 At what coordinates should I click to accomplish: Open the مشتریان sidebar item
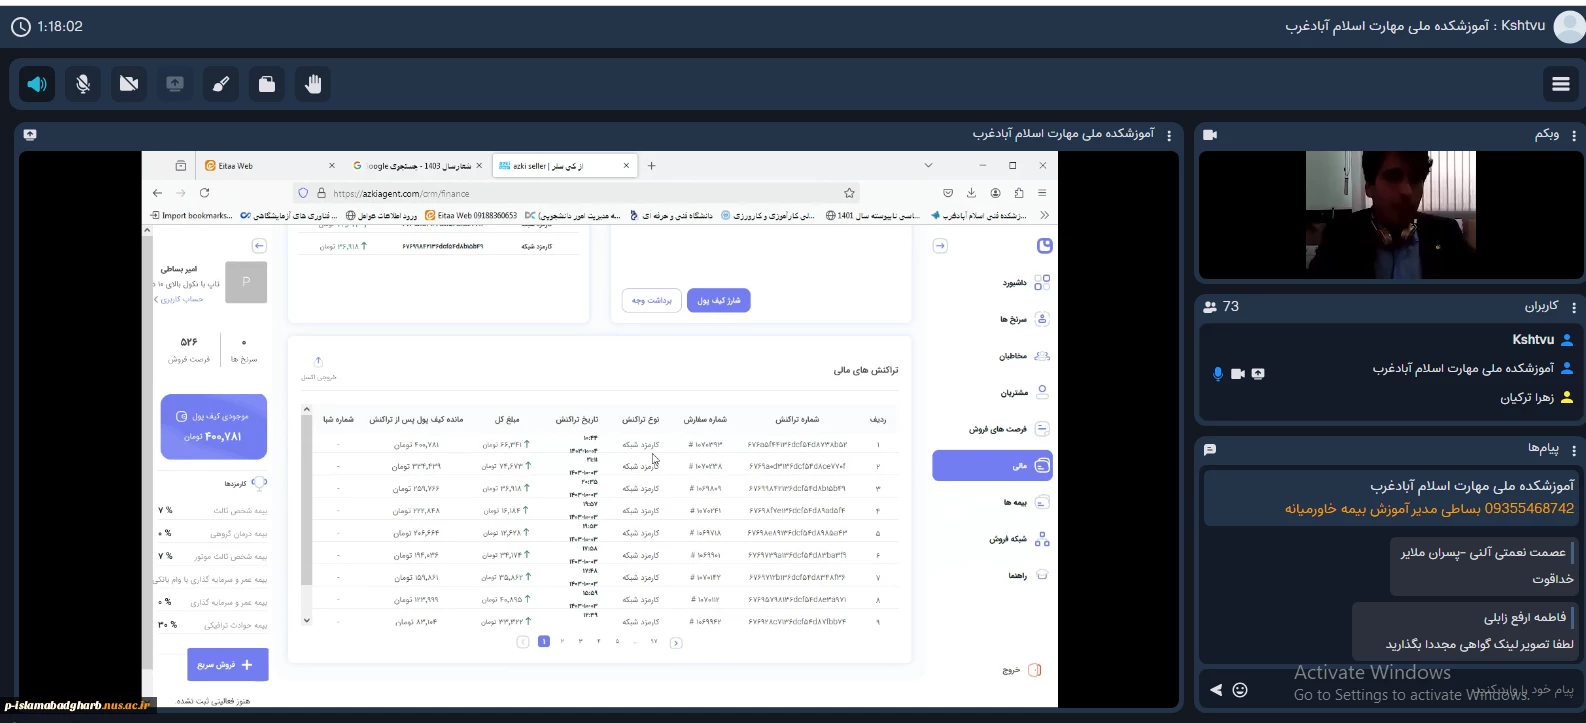1025,393
